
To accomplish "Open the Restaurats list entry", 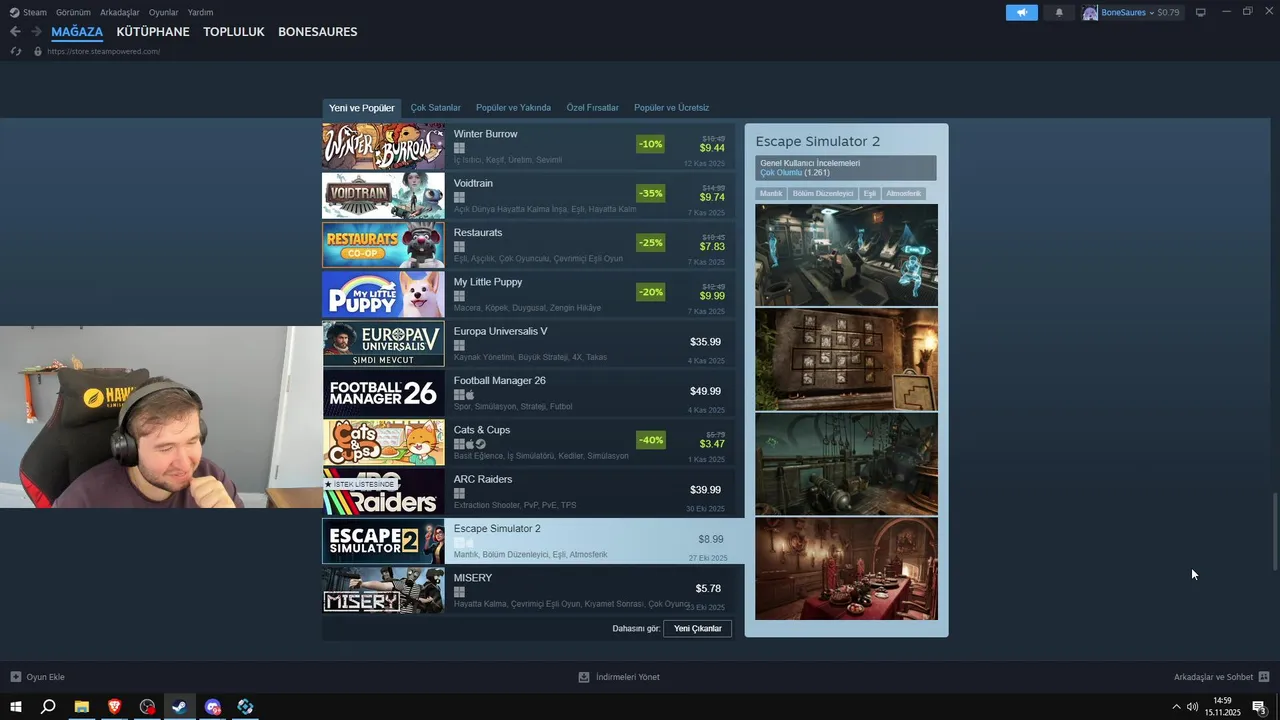I will [528, 245].
